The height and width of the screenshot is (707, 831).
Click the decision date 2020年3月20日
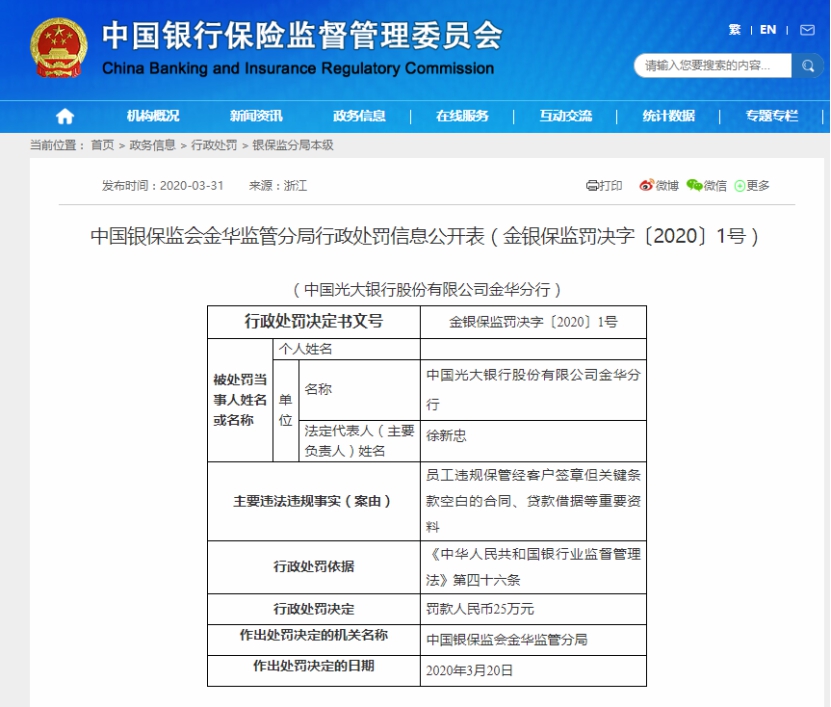click(469, 671)
